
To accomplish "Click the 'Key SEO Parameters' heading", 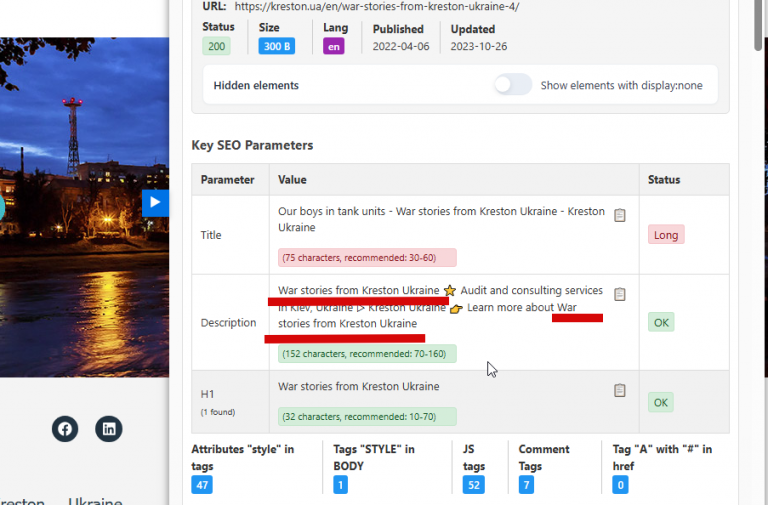I will (252, 145).
